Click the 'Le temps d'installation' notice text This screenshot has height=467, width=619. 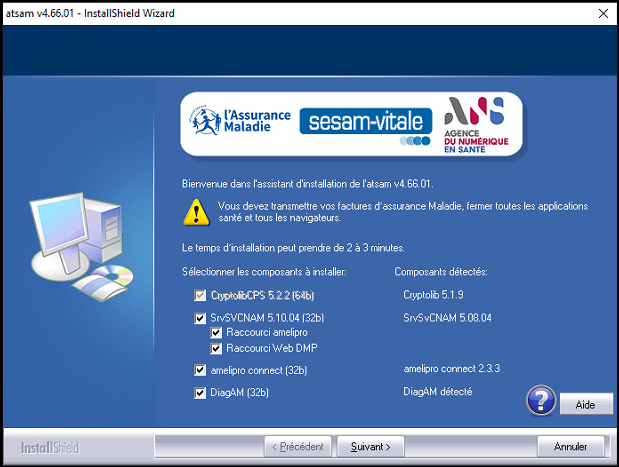point(293,248)
